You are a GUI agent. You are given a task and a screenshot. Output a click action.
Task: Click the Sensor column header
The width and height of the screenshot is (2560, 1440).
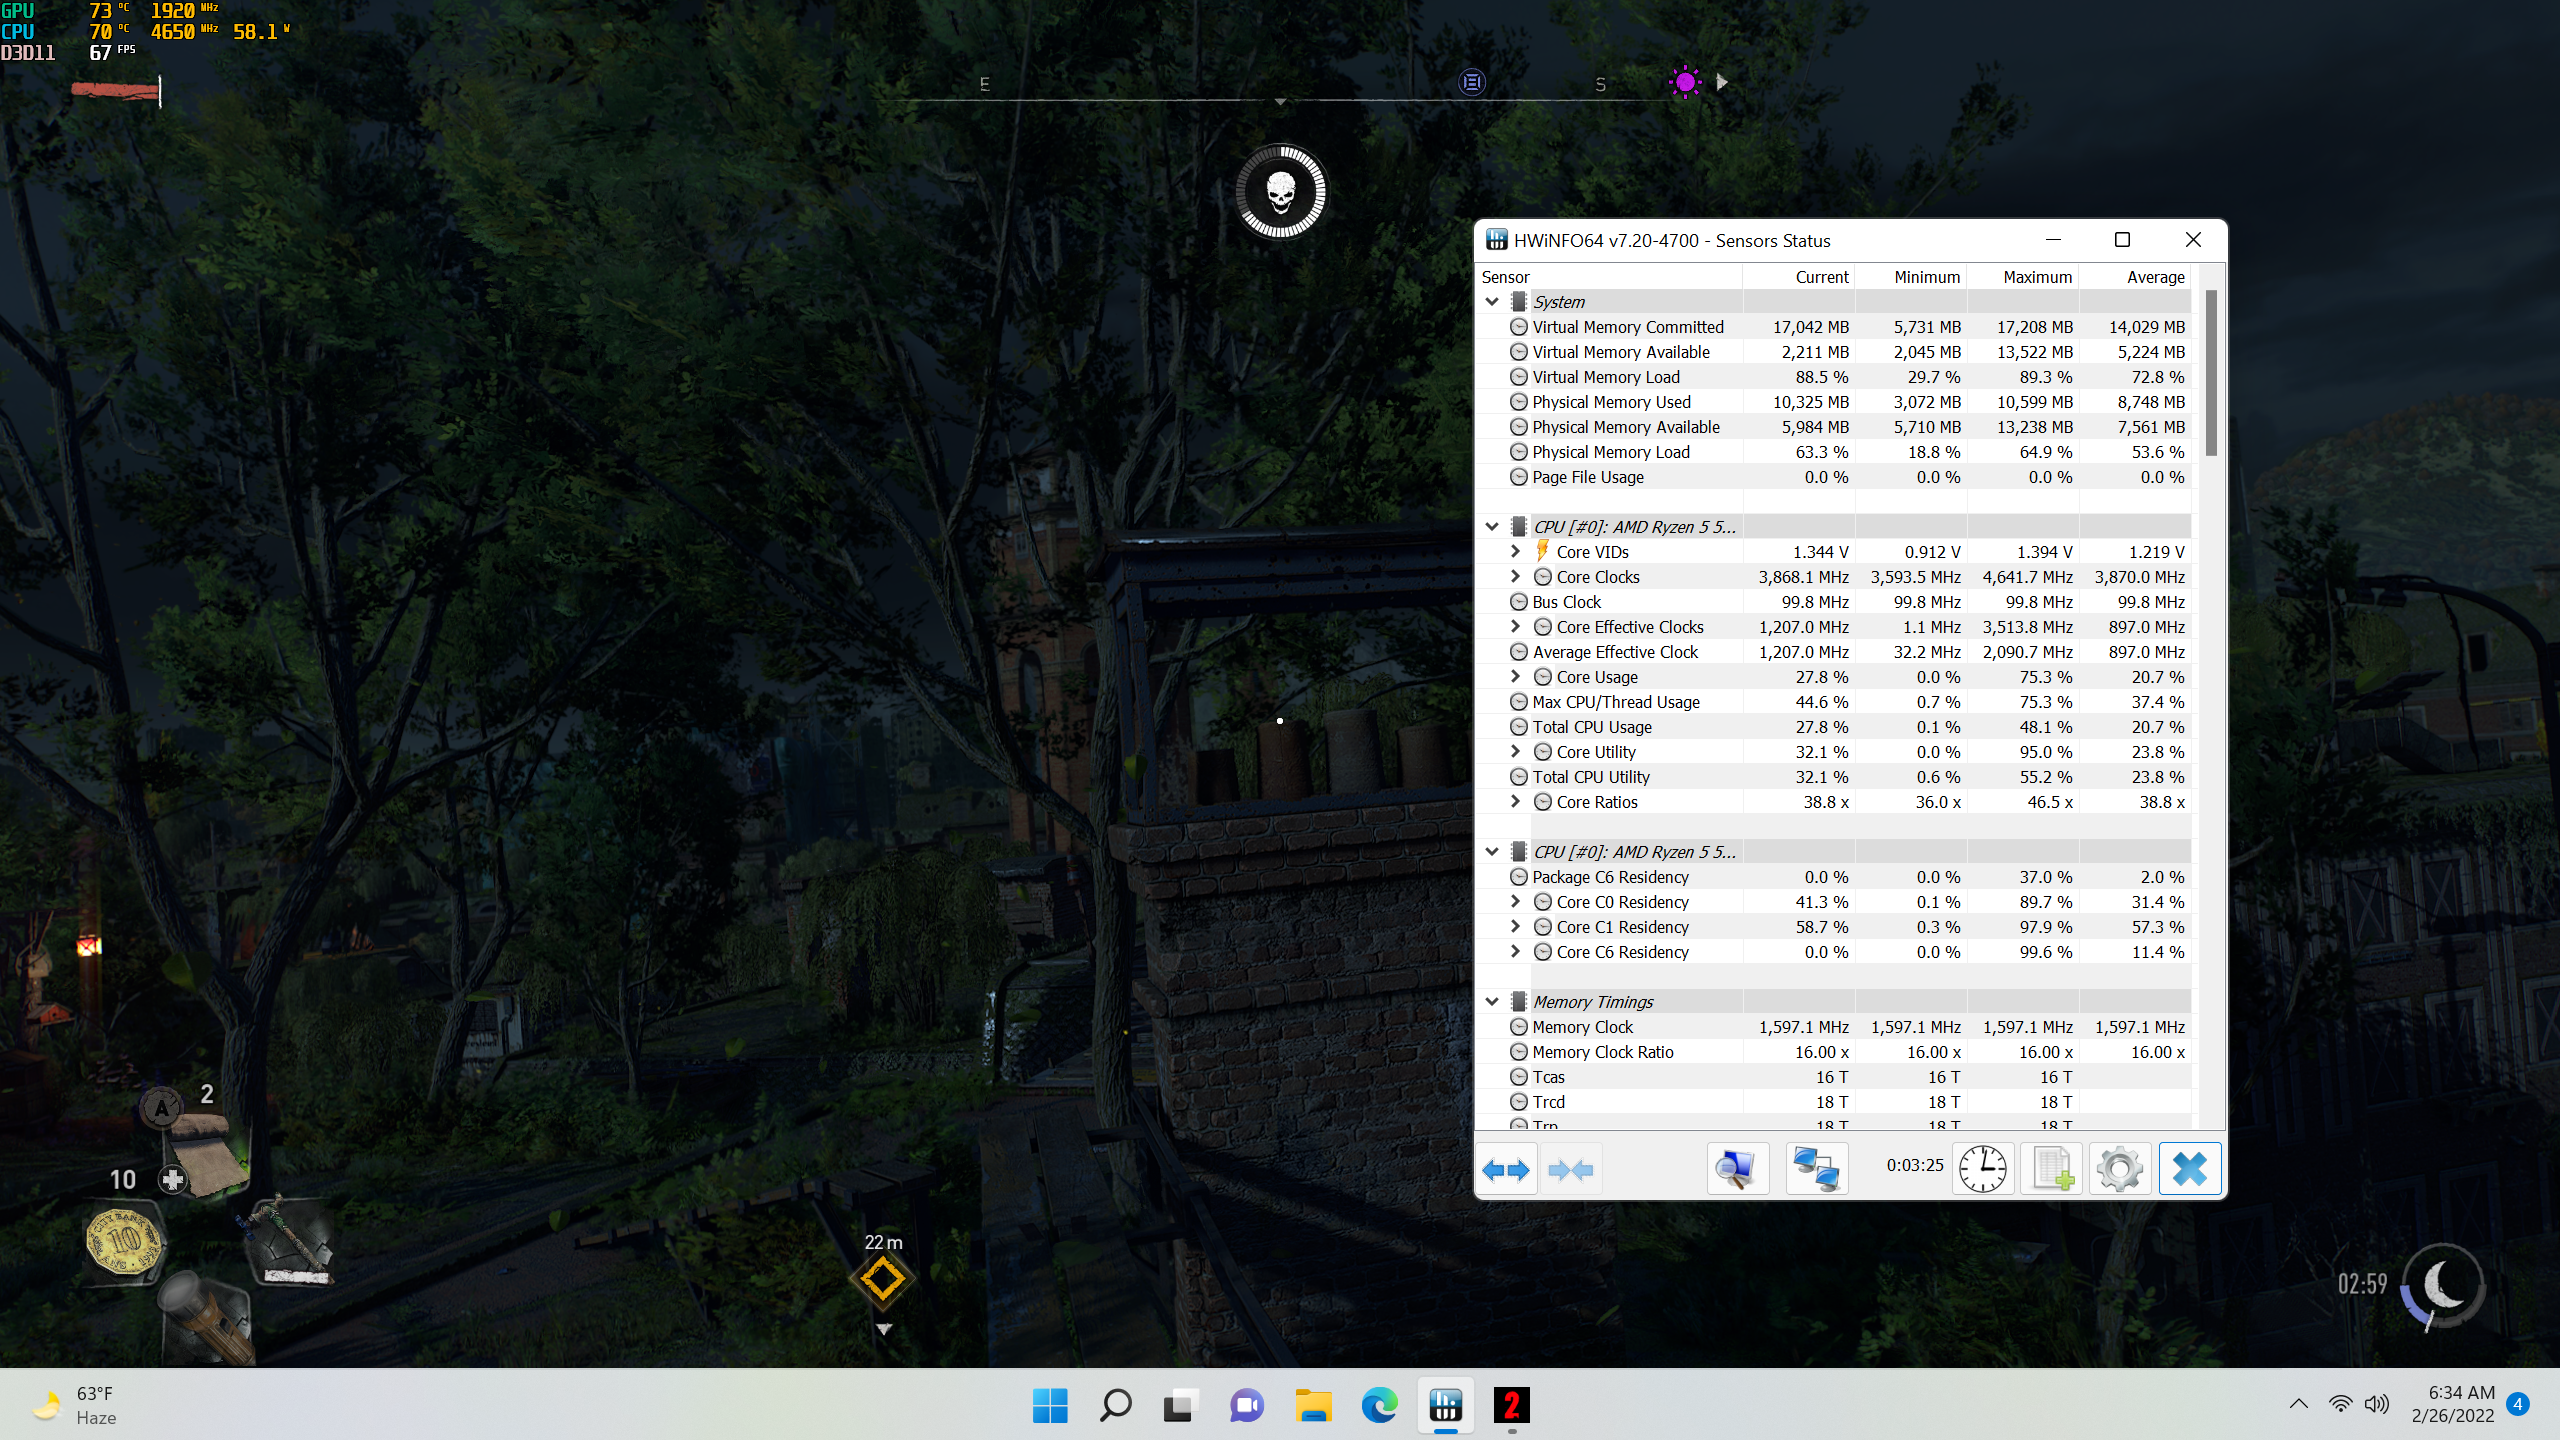coord(1609,277)
